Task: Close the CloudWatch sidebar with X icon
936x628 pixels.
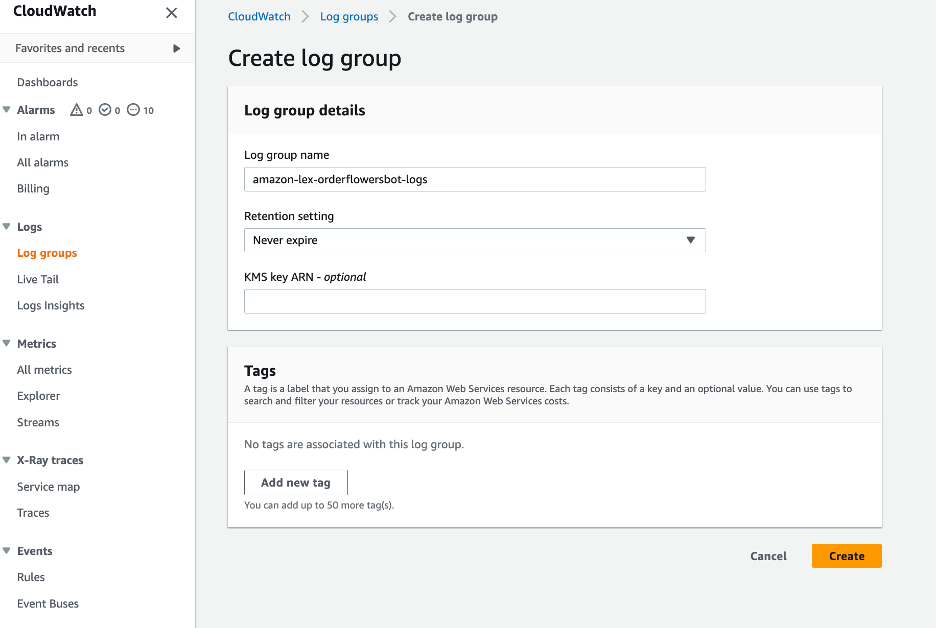Action: tap(172, 13)
